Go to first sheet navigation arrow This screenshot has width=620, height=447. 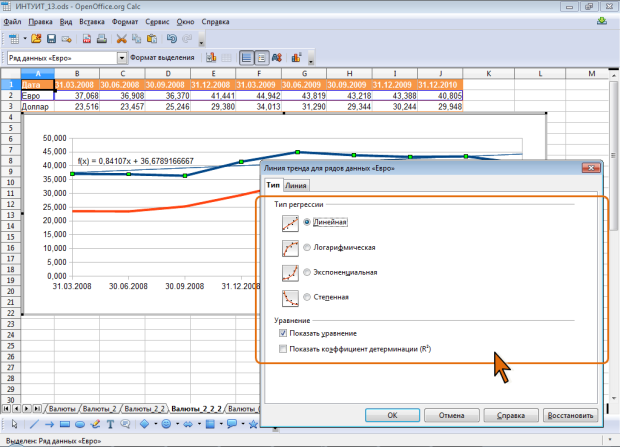(x=6, y=408)
